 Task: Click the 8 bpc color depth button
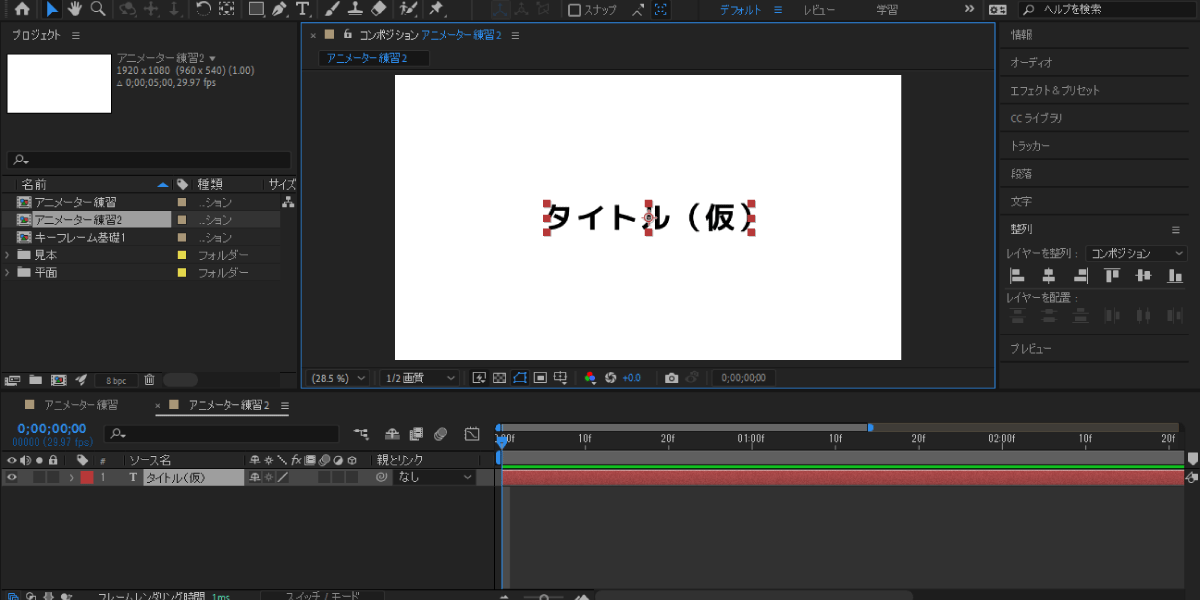click(x=117, y=381)
